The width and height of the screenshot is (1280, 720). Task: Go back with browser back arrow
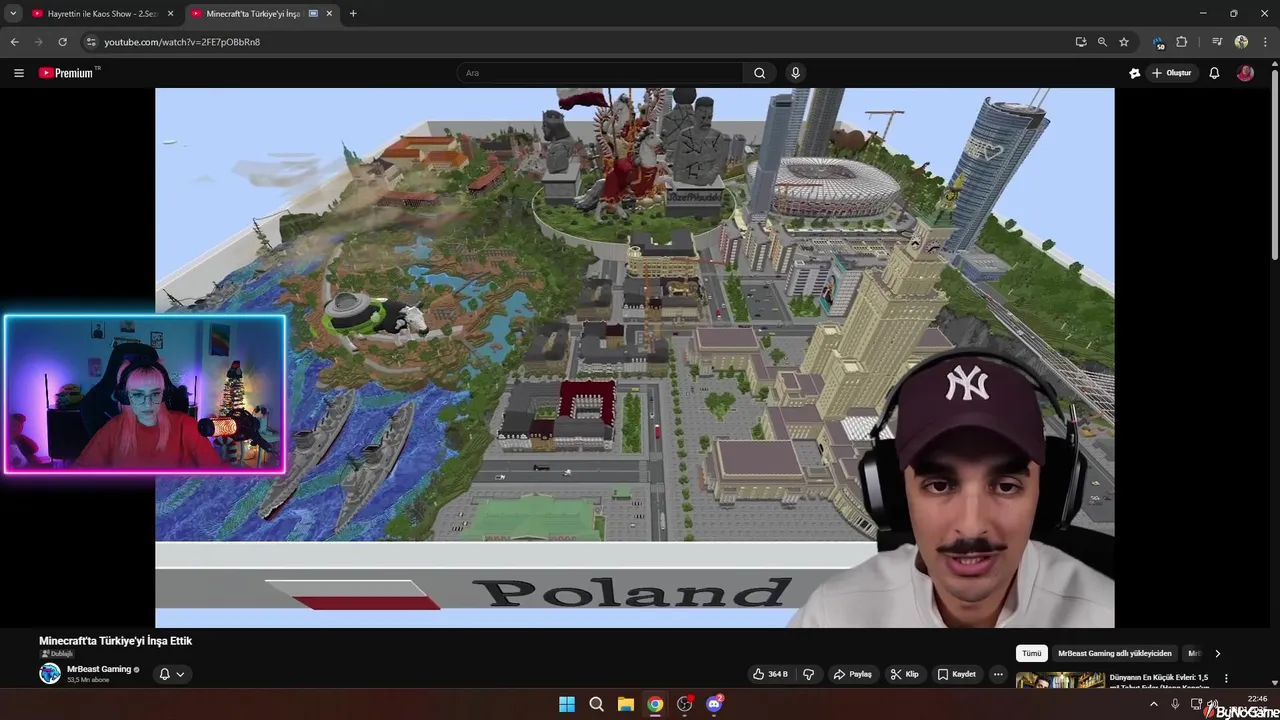[14, 42]
